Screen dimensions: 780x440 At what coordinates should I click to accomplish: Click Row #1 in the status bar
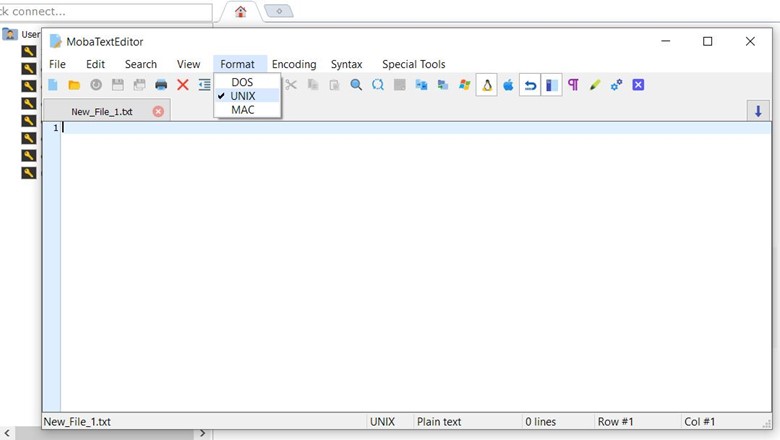coord(615,422)
